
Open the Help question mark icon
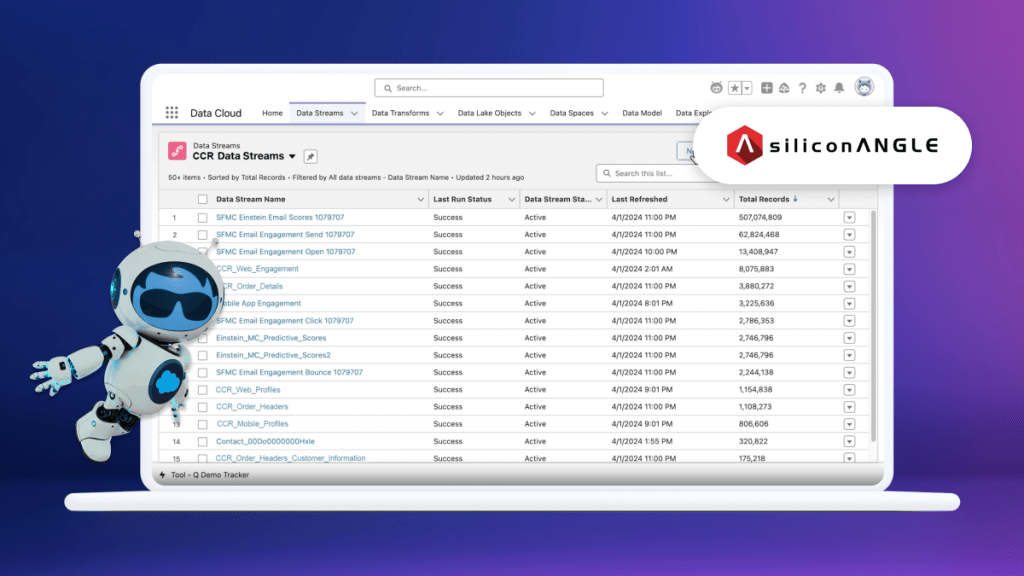pyautogui.click(x=803, y=88)
